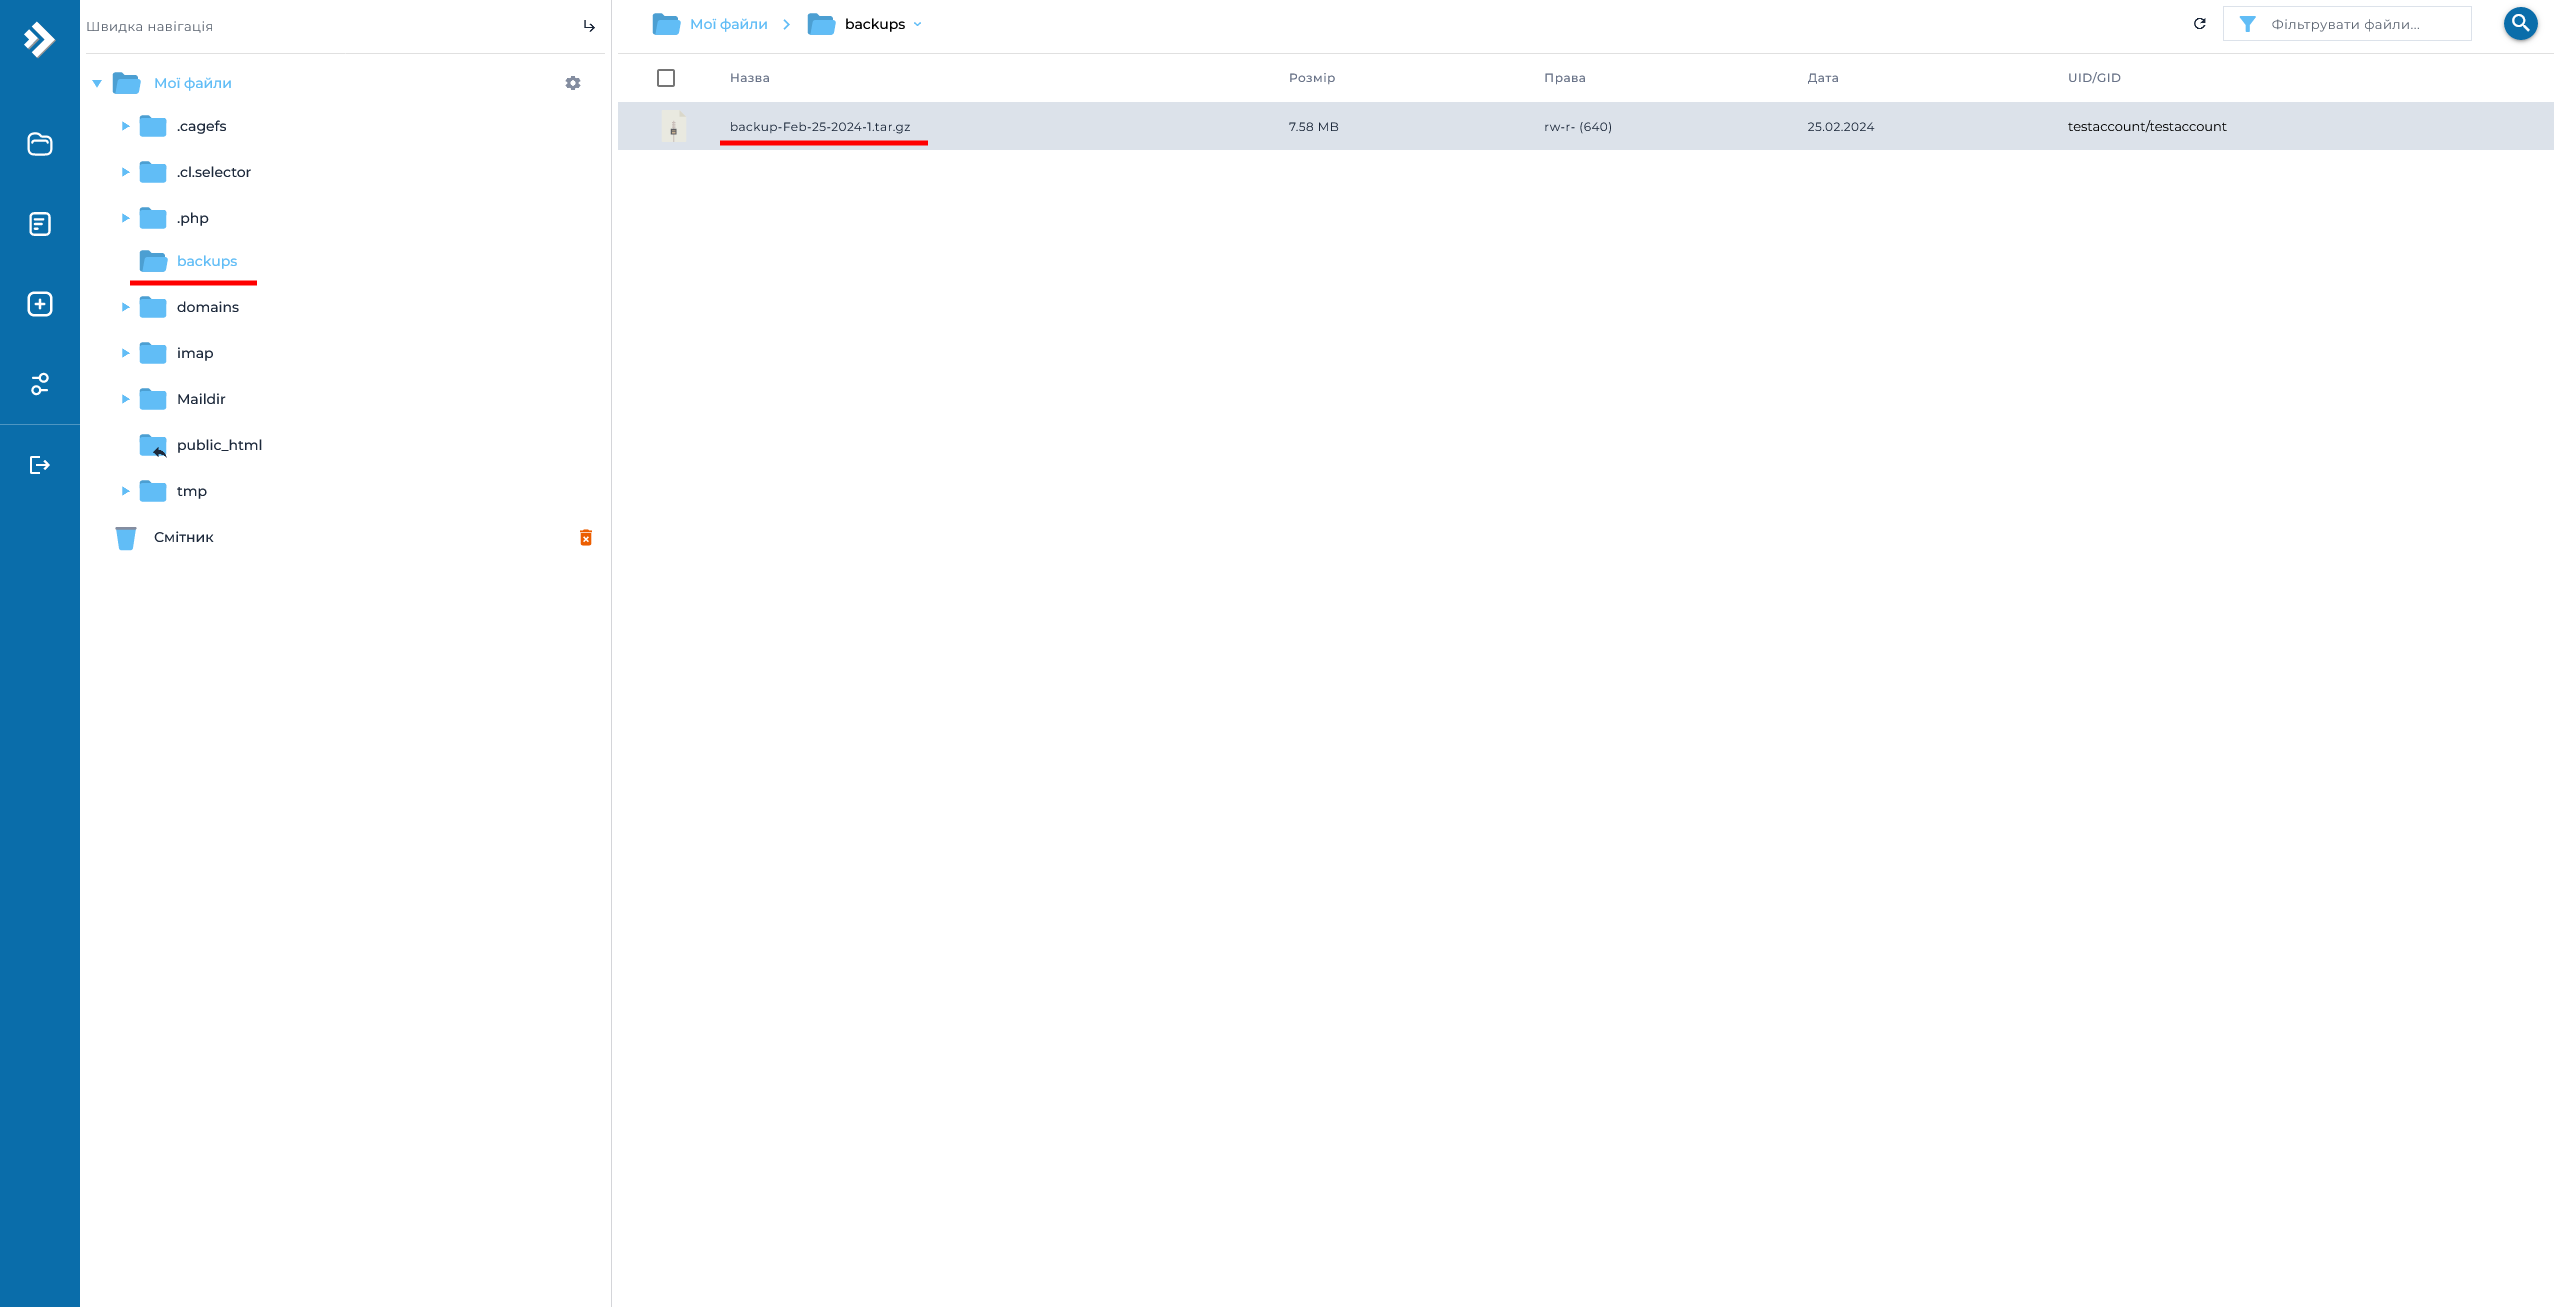
Task: Expand the domains folder
Action: click(x=126, y=307)
